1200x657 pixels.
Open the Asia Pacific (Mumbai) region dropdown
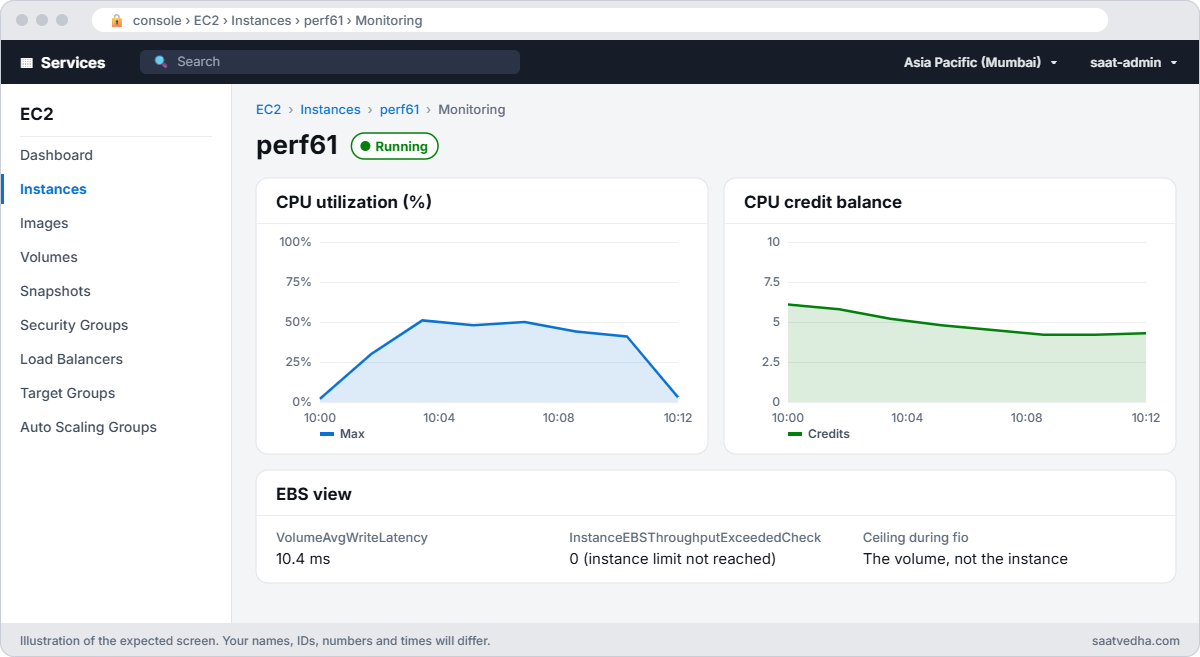[980, 62]
